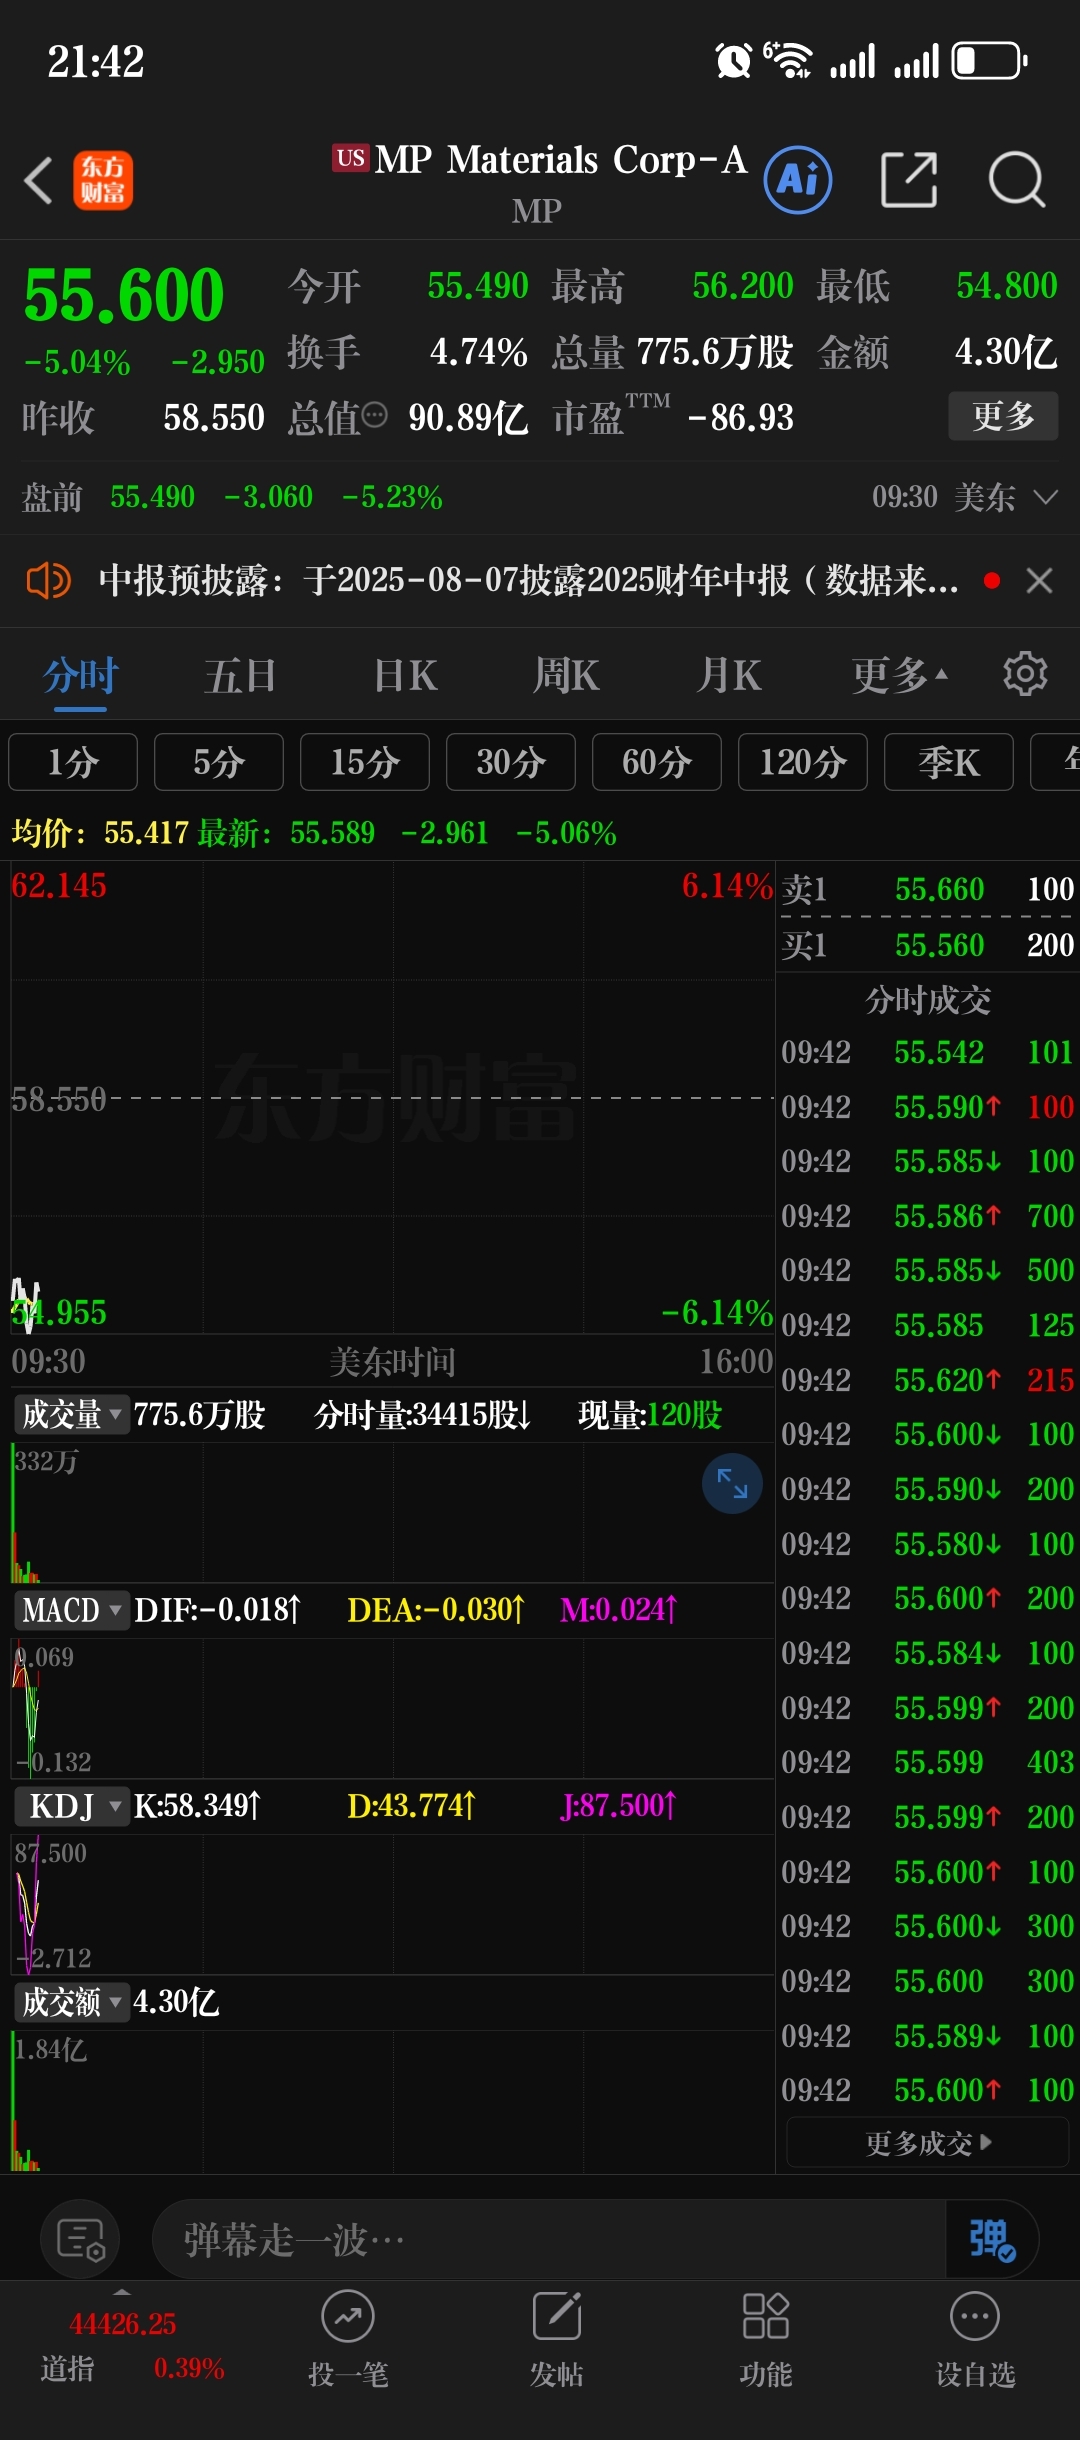The height and width of the screenshot is (2440, 1080).
Task: Expand the chart to fullscreen
Action: tap(732, 1483)
